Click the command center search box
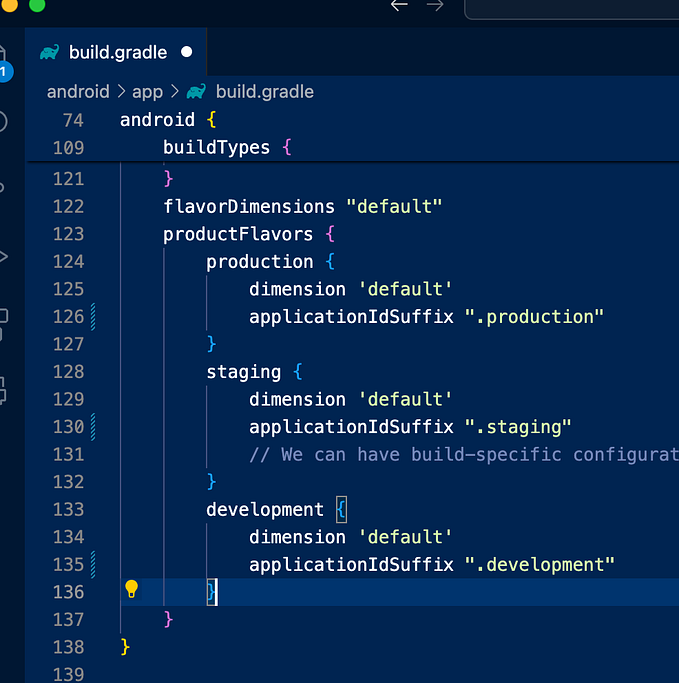 point(571,9)
